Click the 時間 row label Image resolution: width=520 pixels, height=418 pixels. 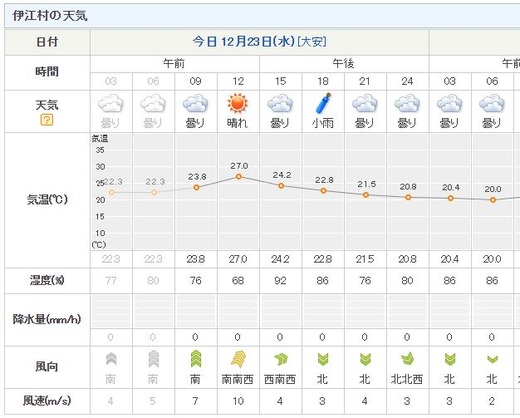tap(47, 72)
